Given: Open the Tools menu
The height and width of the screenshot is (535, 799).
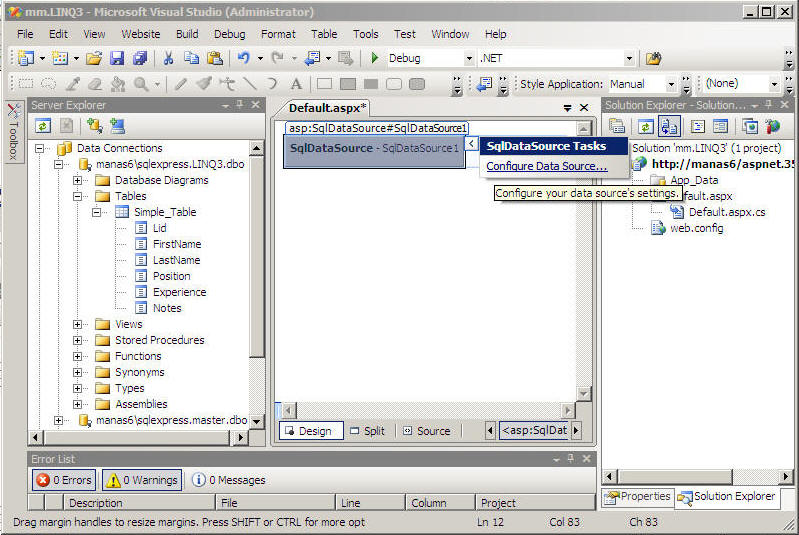Looking at the screenshot, I should (x=366, y=34).
